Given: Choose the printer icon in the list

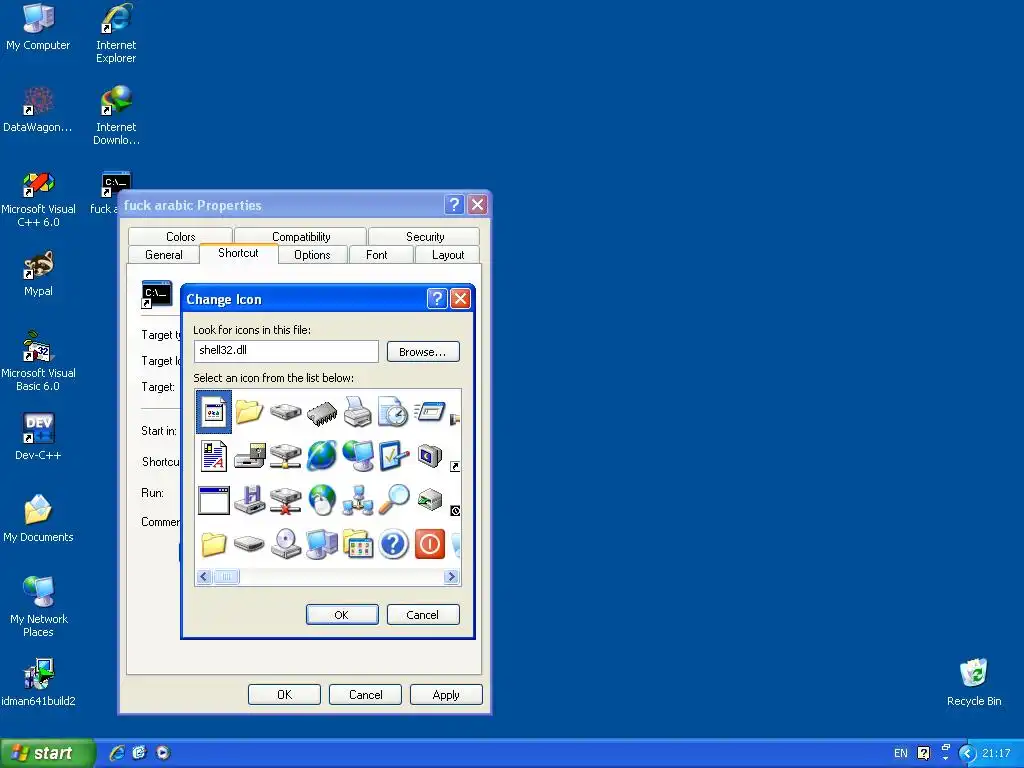Looking at the screenshot, I should (357, 411).
